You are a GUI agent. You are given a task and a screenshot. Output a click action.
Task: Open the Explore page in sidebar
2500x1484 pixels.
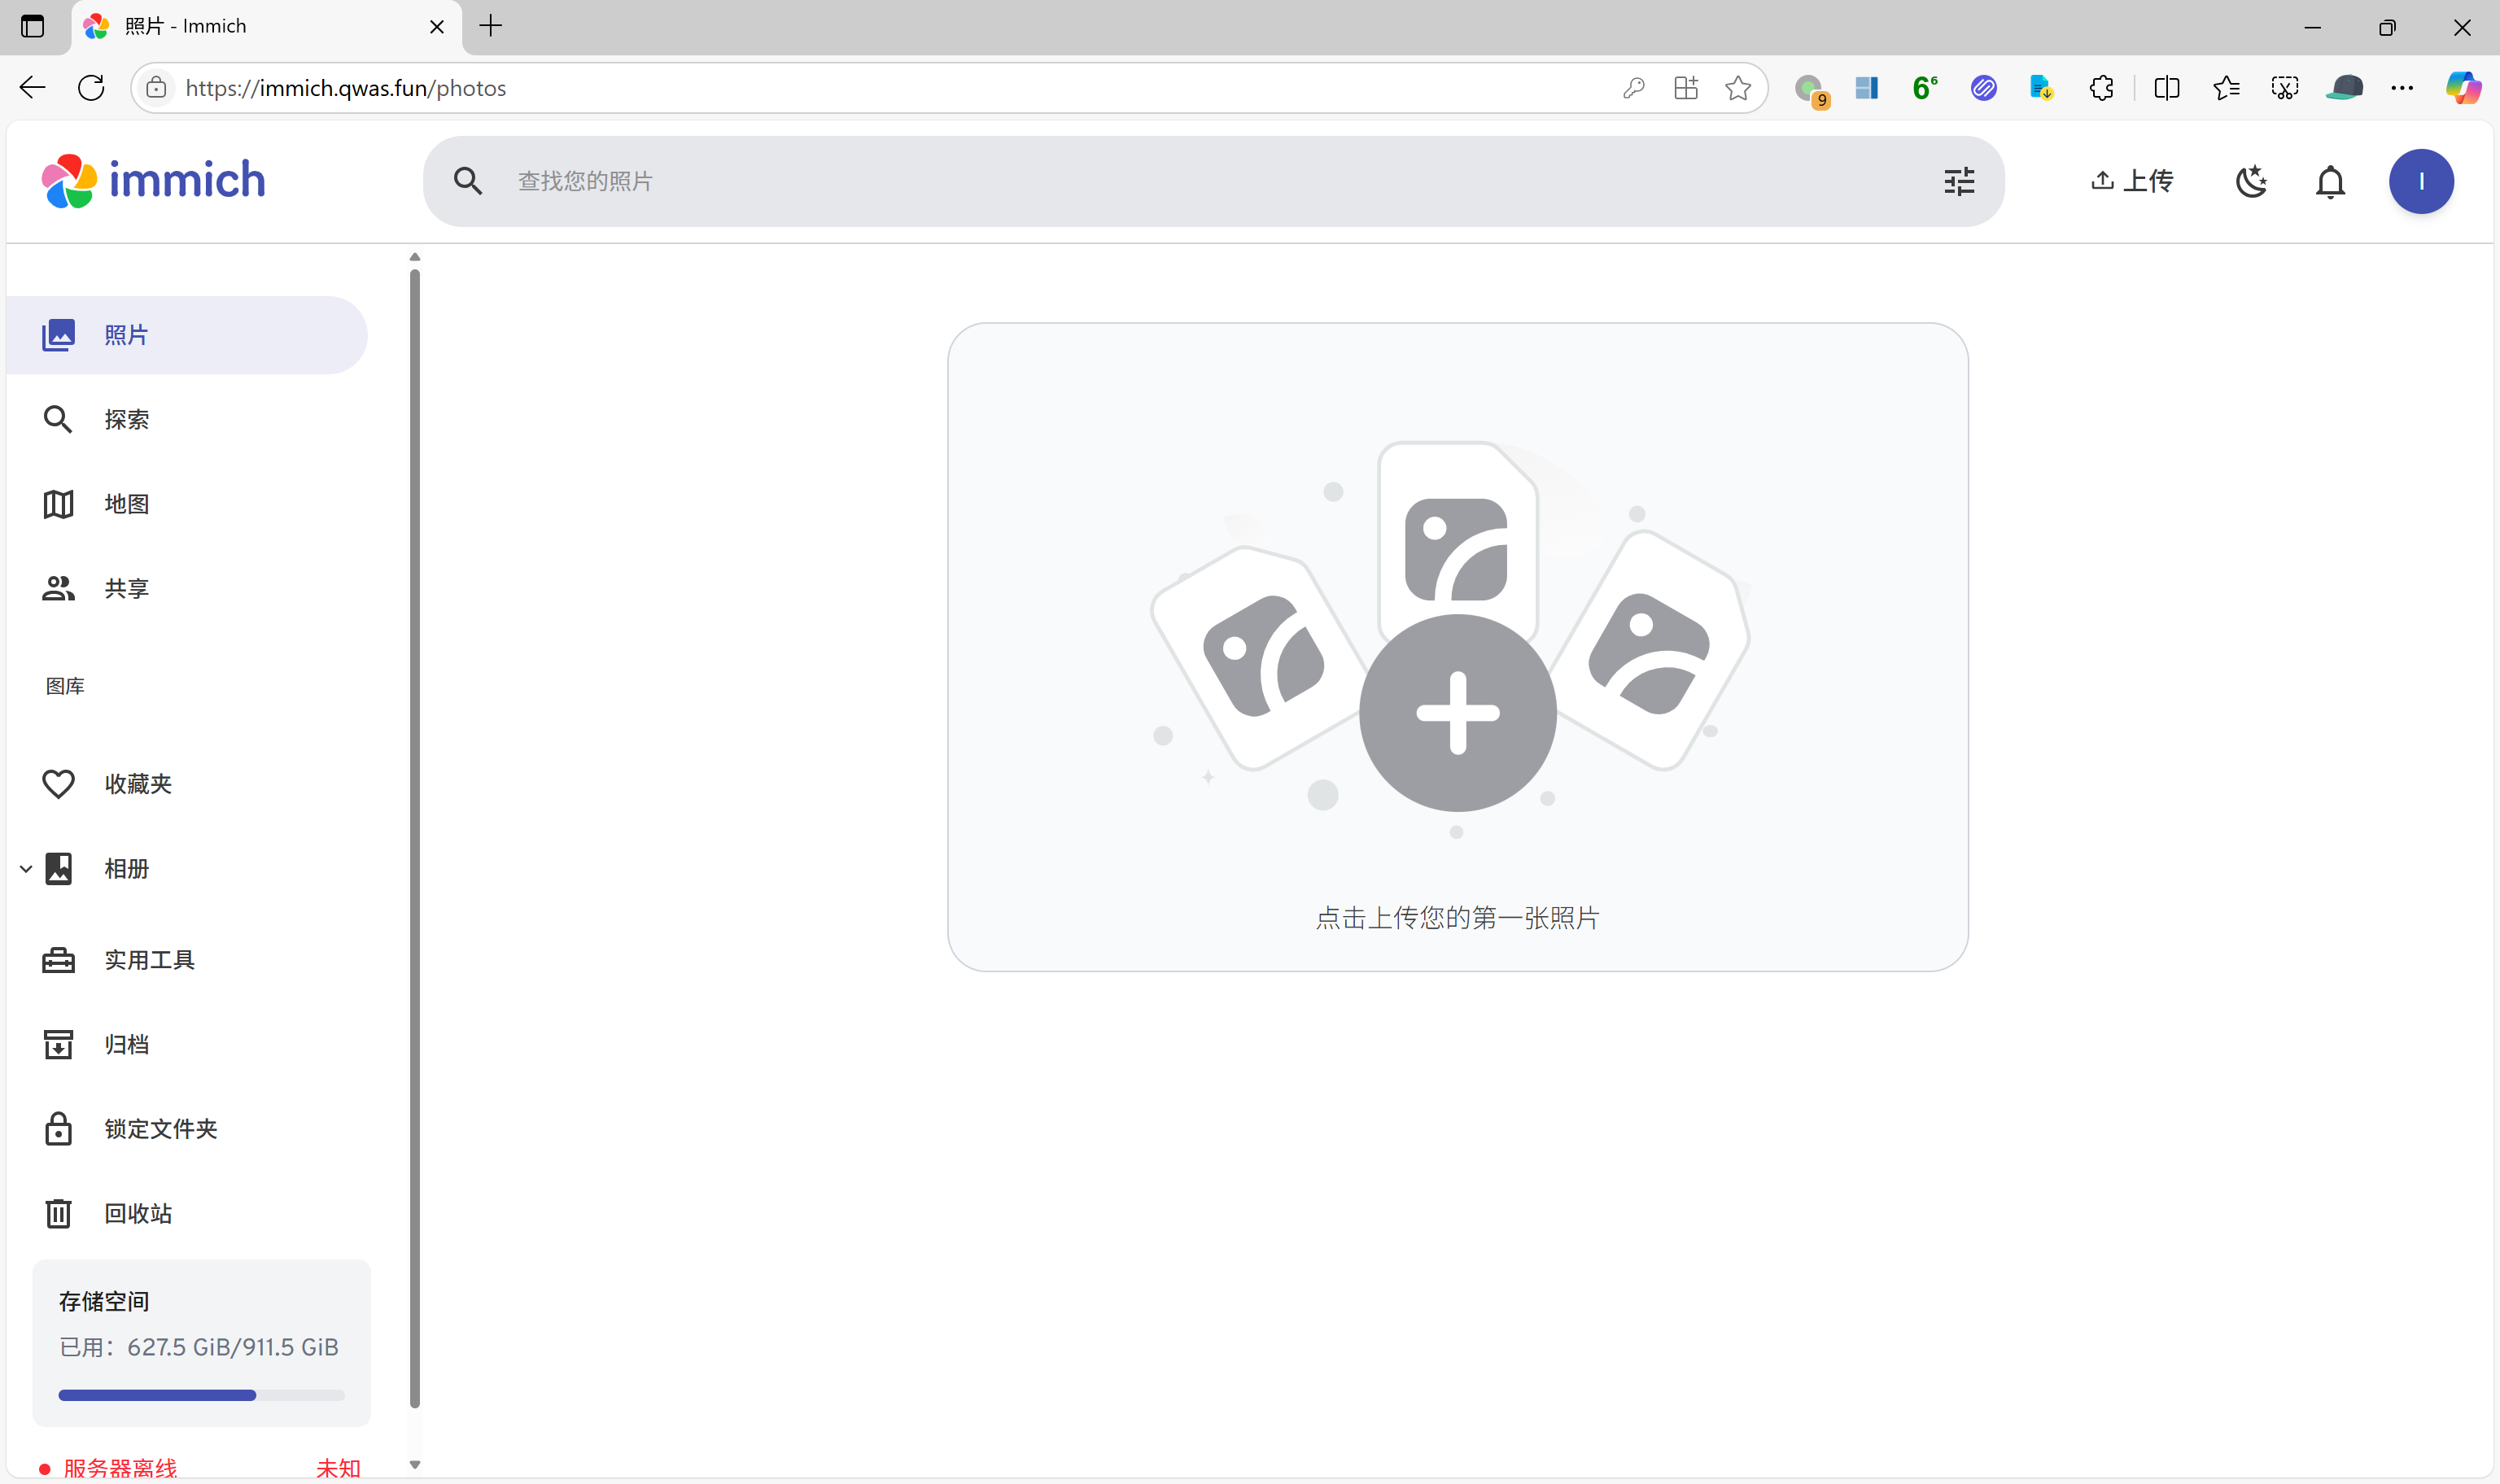pyautogui.click(x=125, y=420)
